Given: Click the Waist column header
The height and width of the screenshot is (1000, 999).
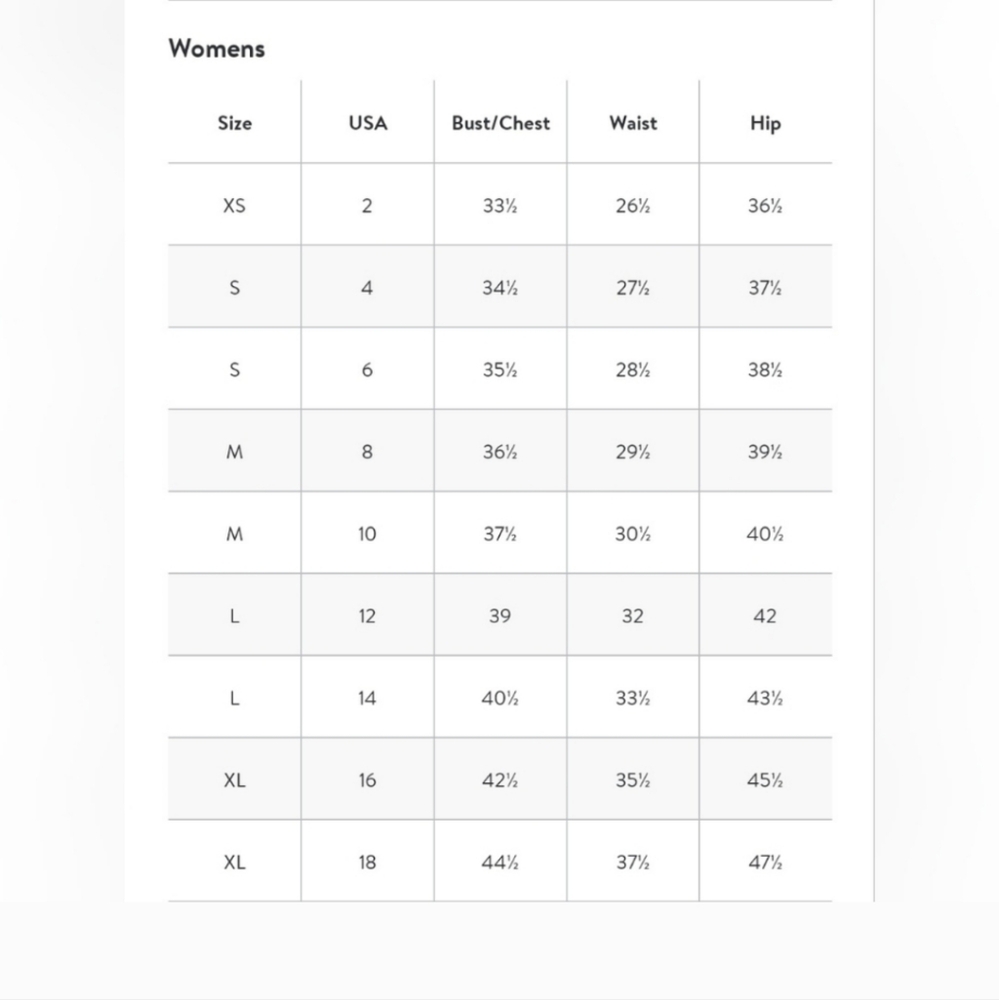Looking at the screenshot, I should tap(633, 122).
